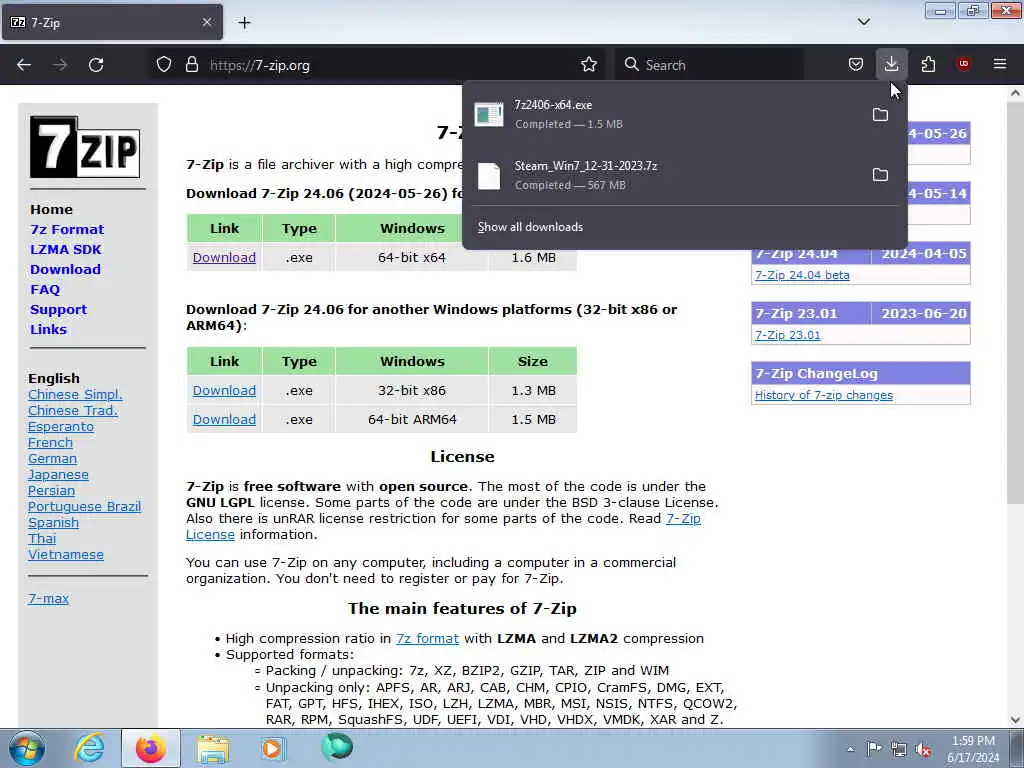Open the Download sidebar page

tap(65, 270)
